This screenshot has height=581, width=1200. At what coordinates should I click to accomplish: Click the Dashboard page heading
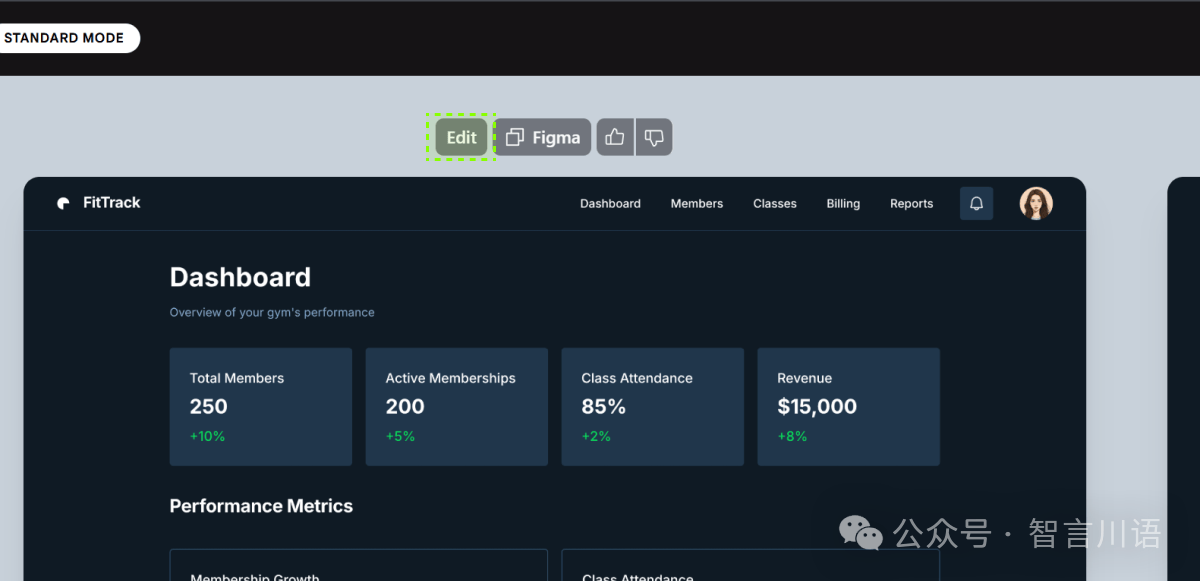pyautogui.click(x=240, y=277)
